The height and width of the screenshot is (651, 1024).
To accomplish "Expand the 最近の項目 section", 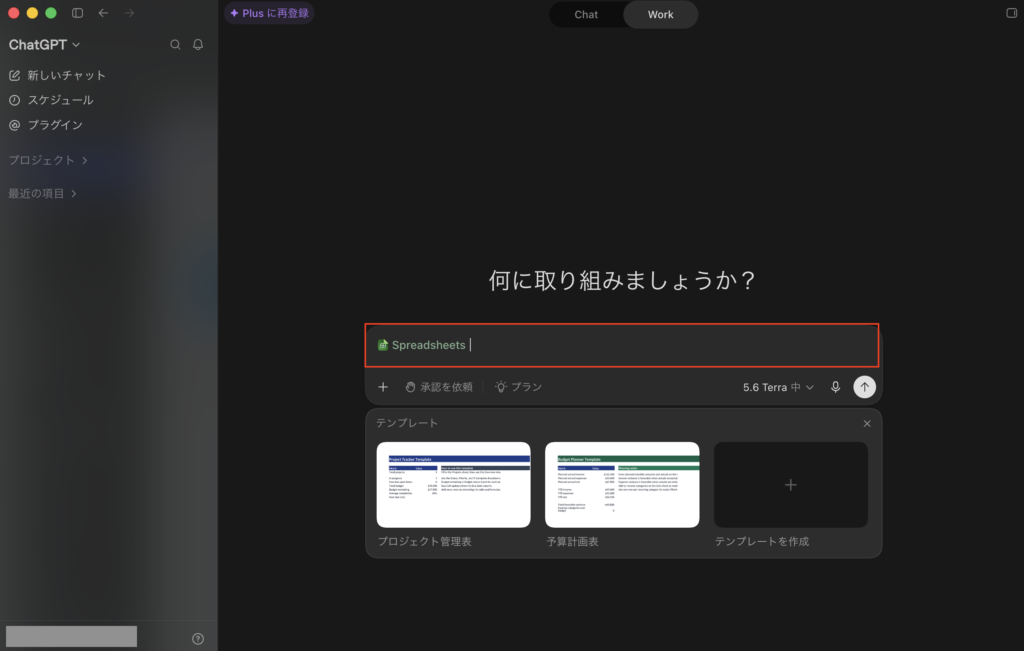I will click(x=42, y=193).
